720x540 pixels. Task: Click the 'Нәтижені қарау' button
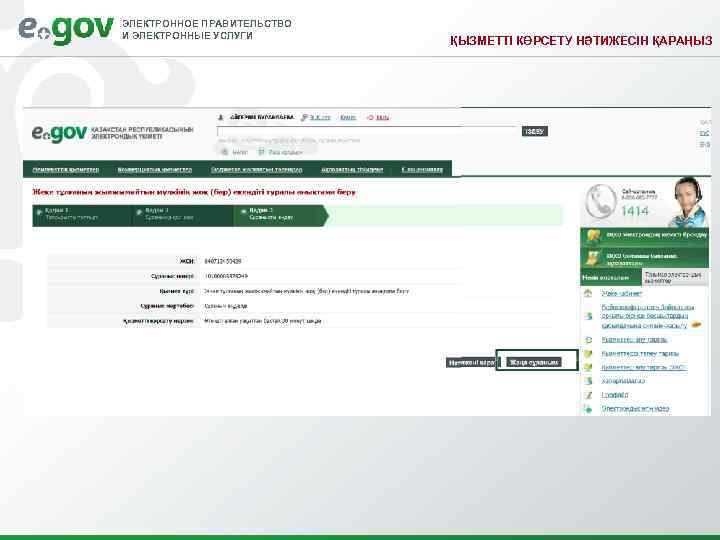pyautogui.click(x=472, y=363)
